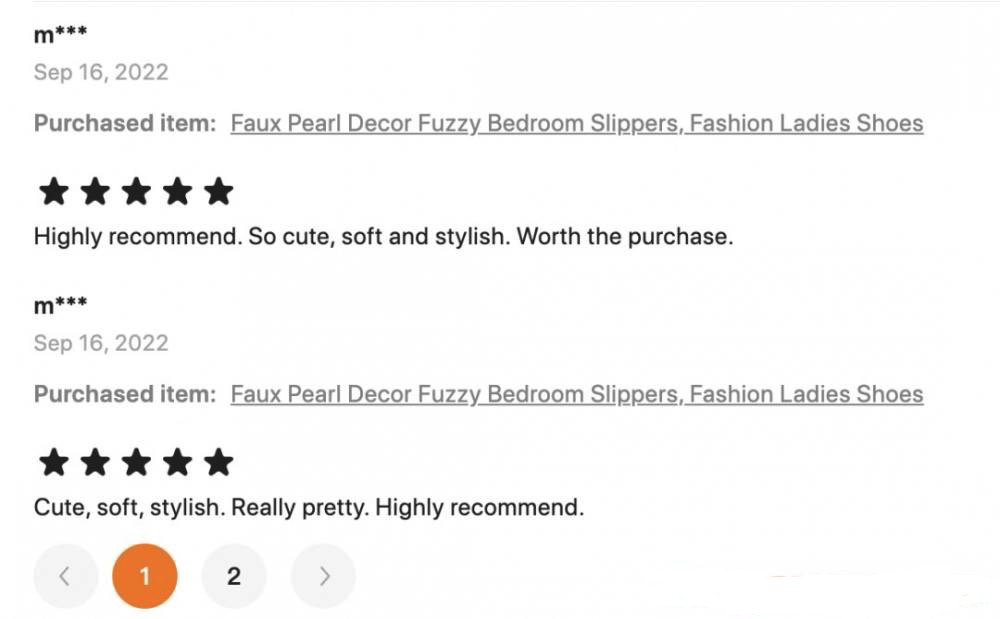
Task: Click the first star in the top review's rating
Action: [53, 191]
